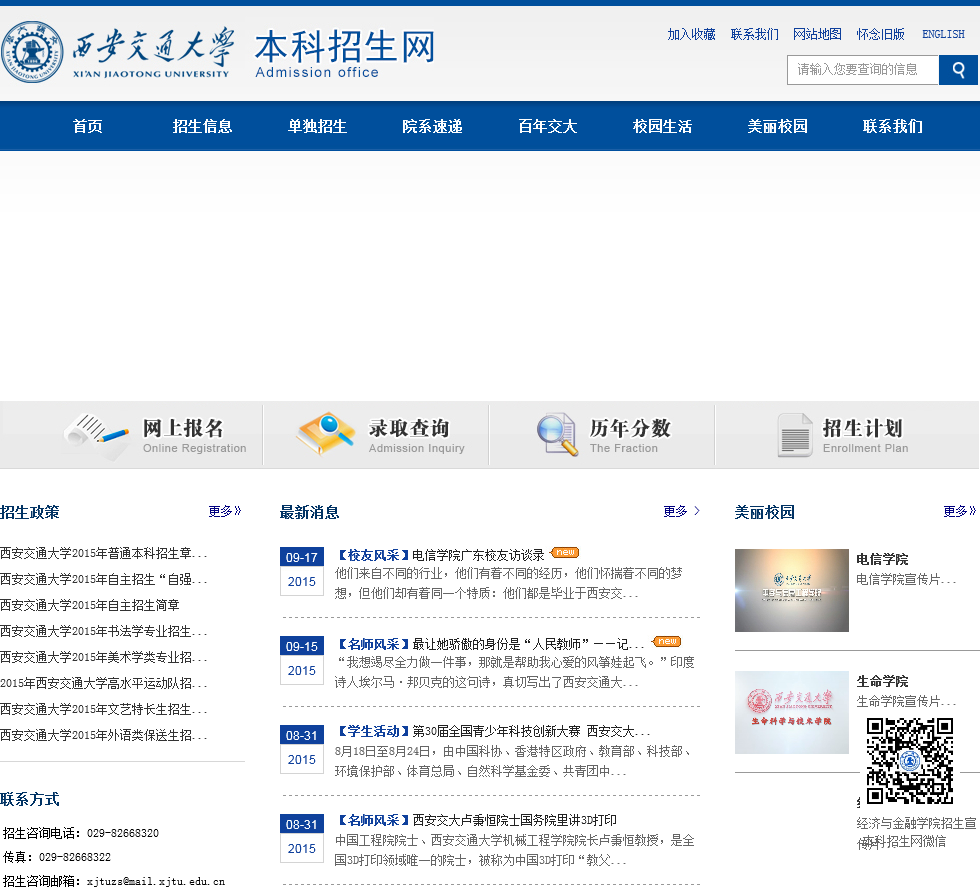Viewport: 980px width, 891px height.
Task: Click 加入收藏 top link
Action: click(x=691, y=34)
